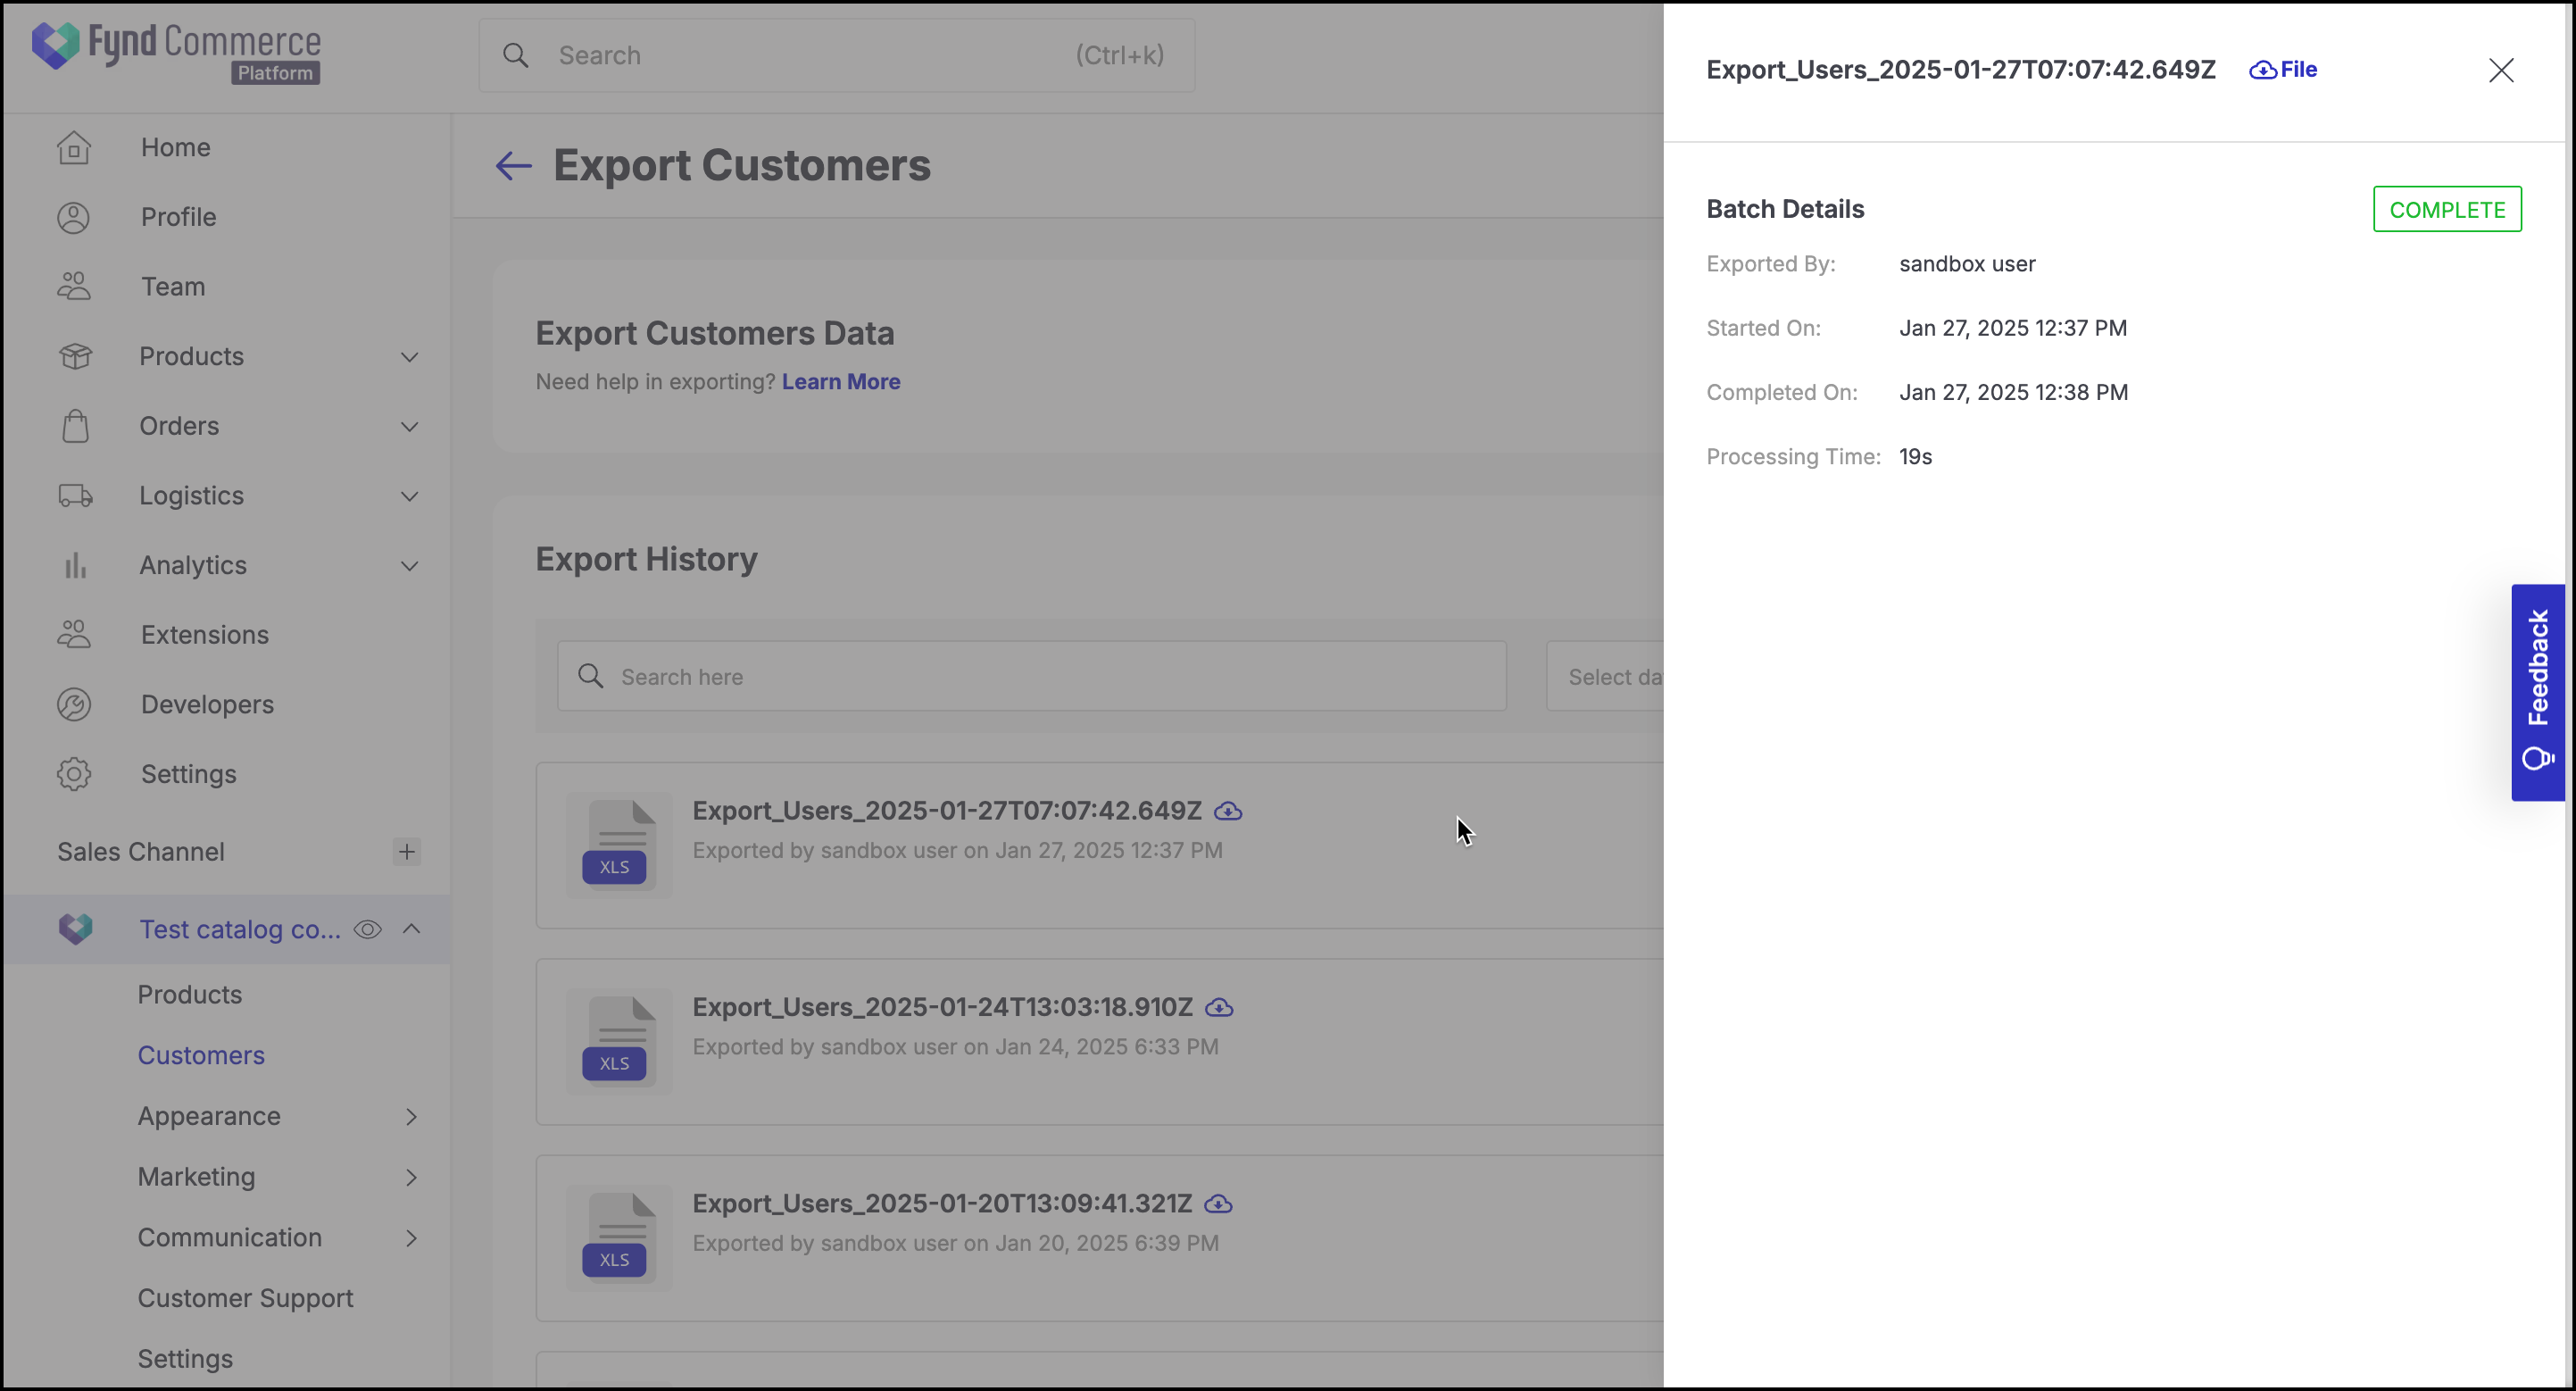Click the Batch Details heading
2576x1391 pixels.
pyautogui.click(x=1785, y=210)
